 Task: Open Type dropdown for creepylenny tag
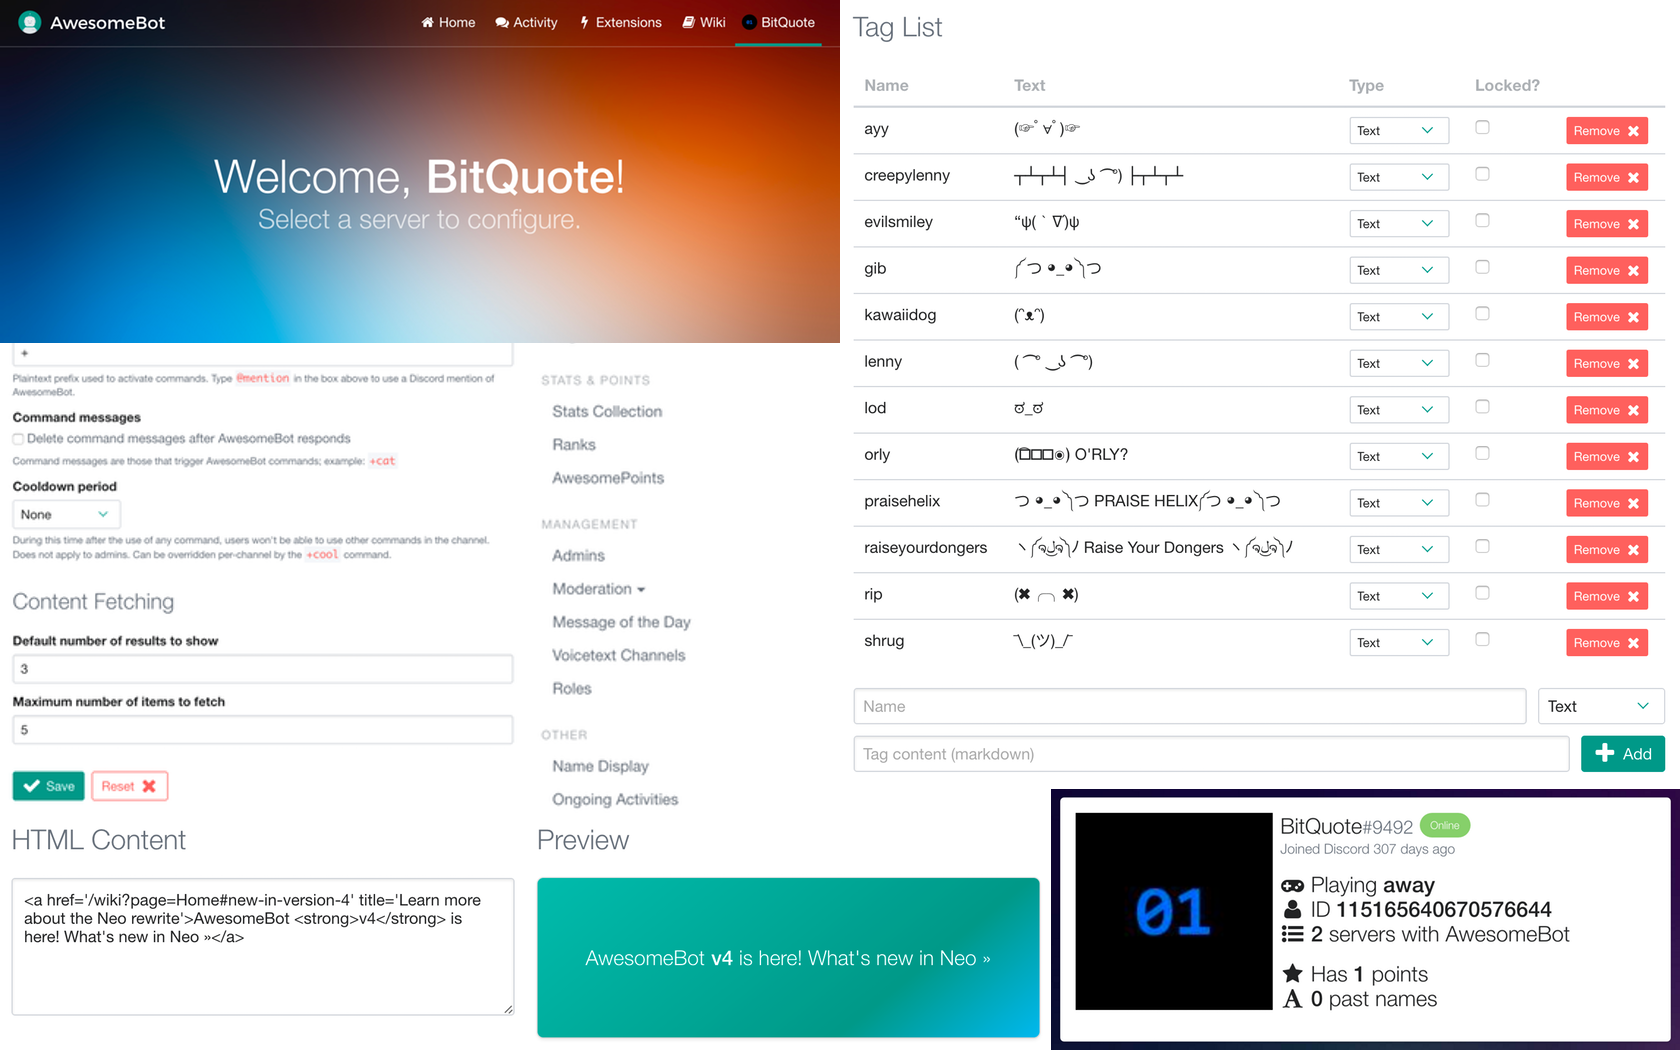tap(1398, 177)
